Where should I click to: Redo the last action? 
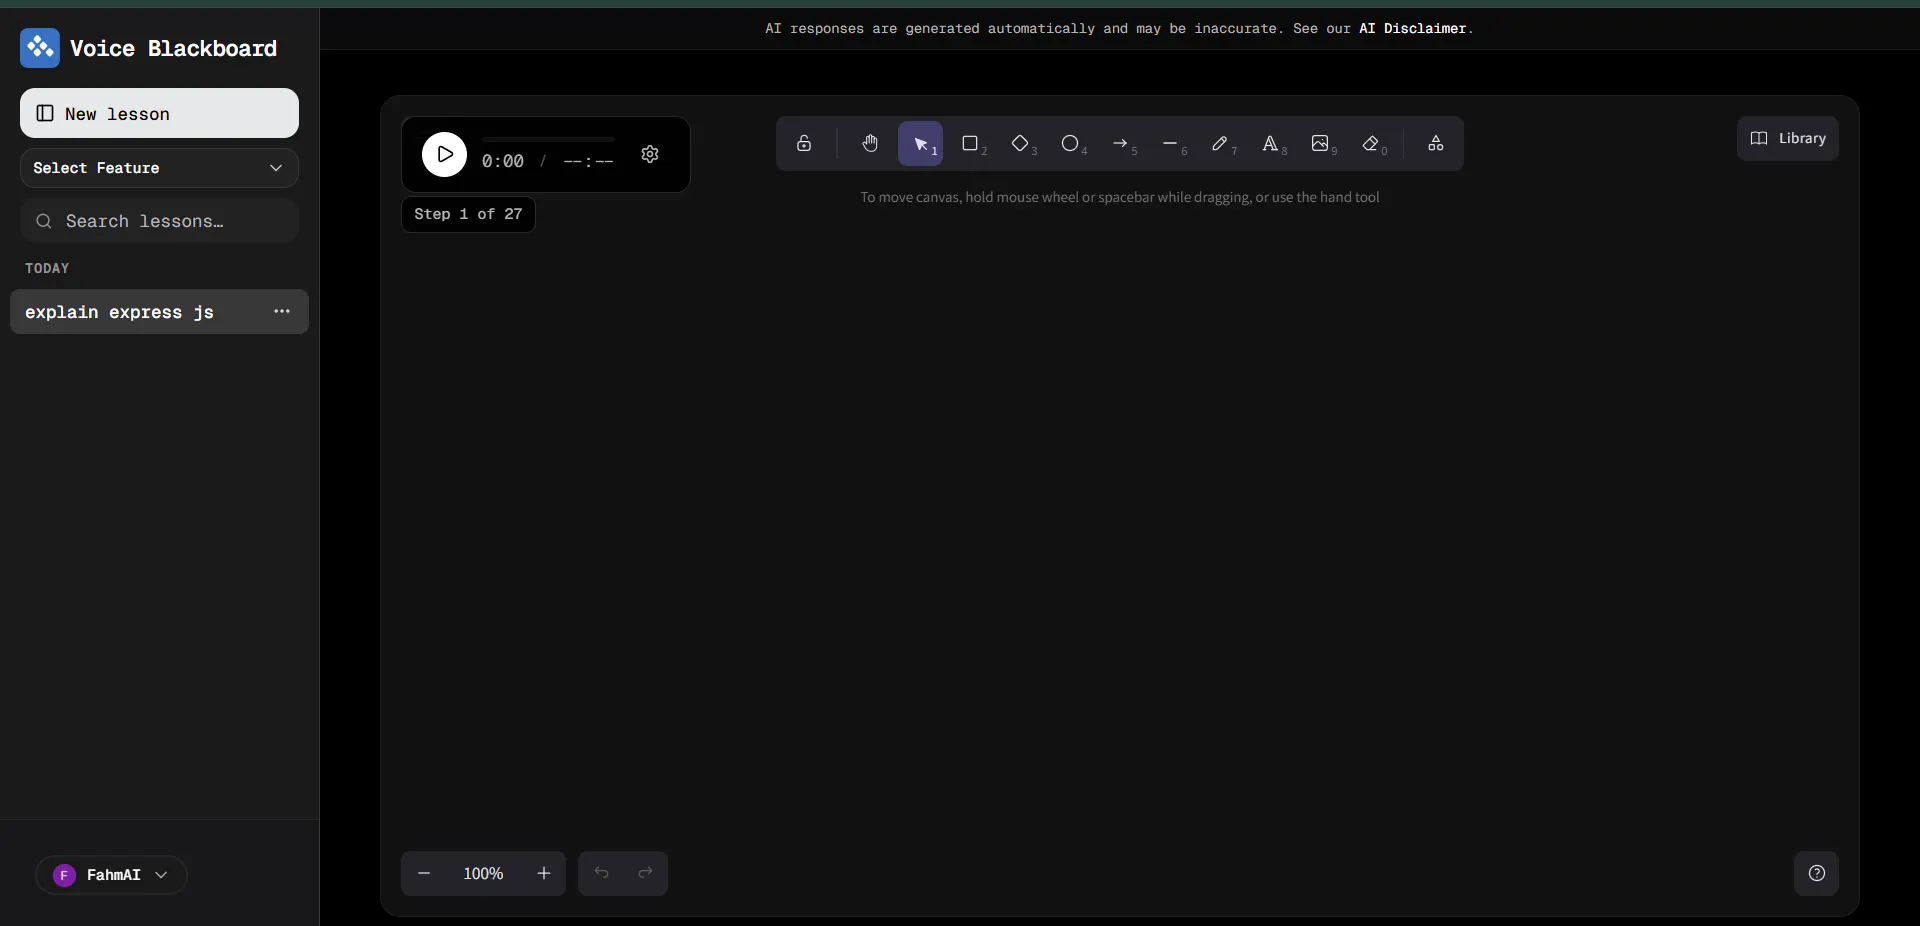[645, 874]
